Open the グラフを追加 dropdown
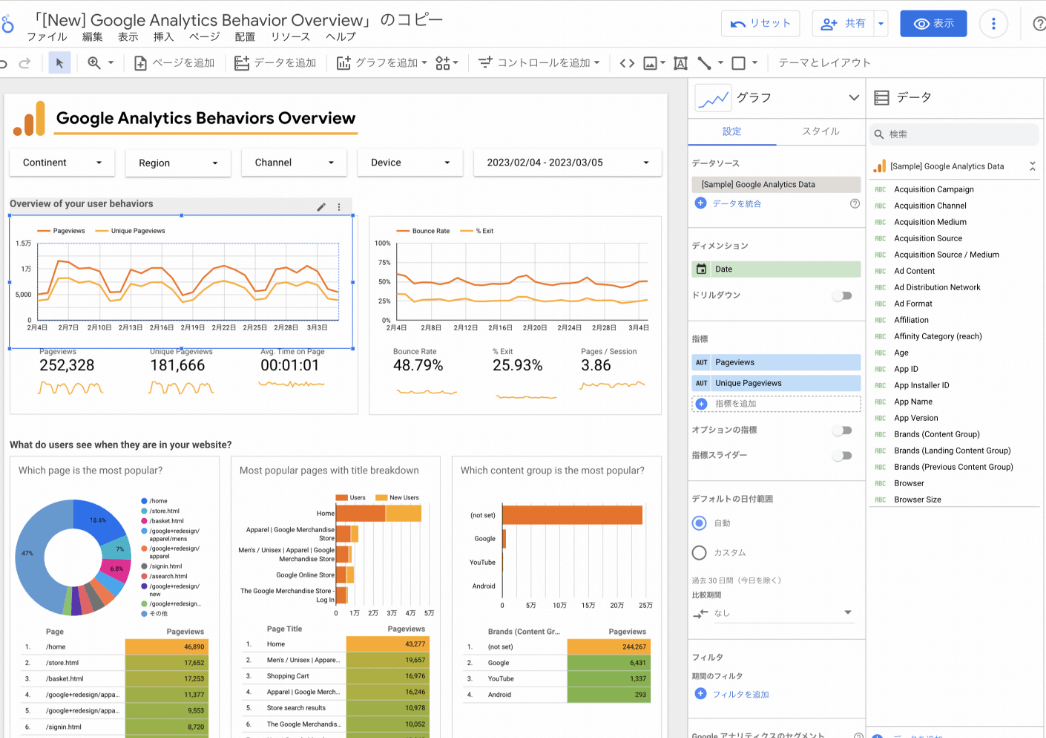 [382, 63]
